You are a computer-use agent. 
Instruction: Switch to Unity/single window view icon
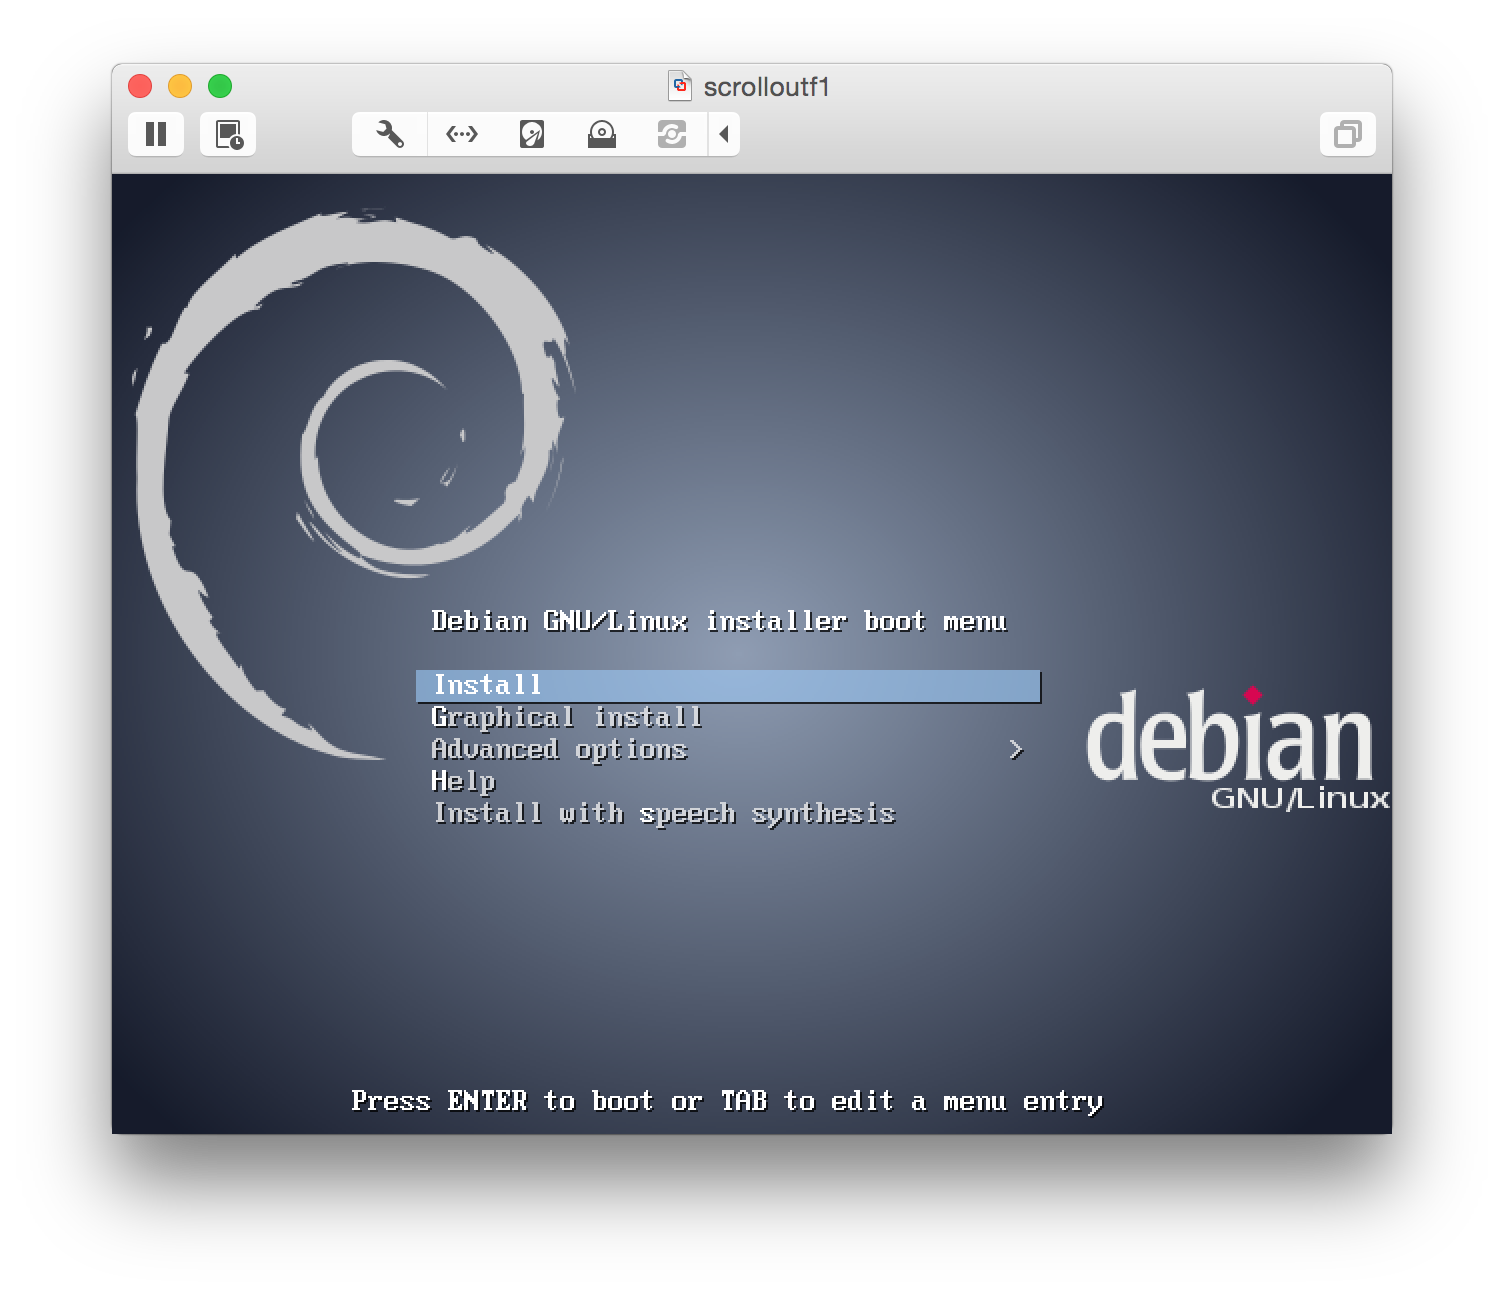tap(1348, 134)
